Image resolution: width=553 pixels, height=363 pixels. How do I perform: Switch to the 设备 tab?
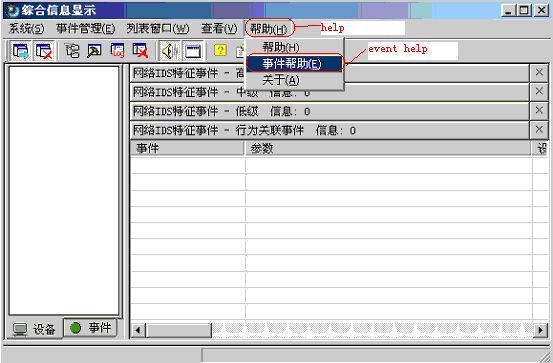click(x=35, y=329)
